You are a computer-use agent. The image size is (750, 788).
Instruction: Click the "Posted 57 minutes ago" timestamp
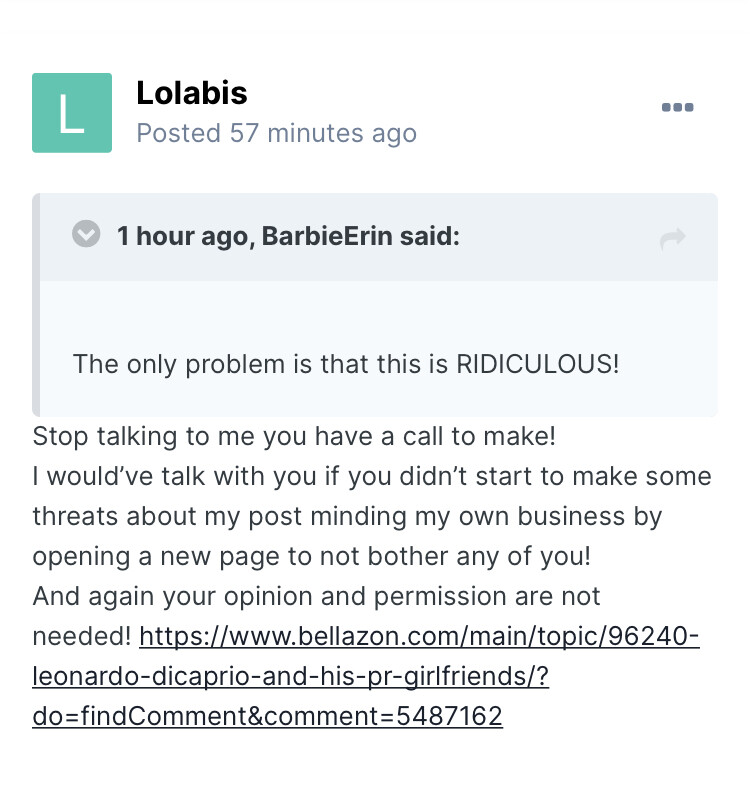[276, 133]
